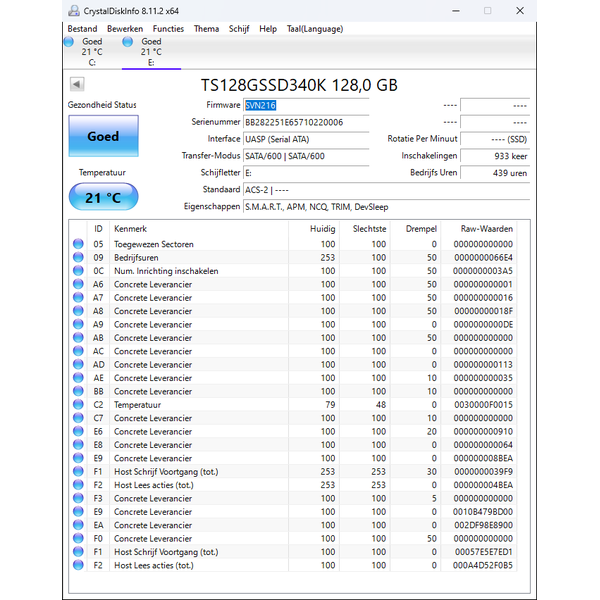Screen dimensions: 600x600
Task: Click Rotatie Per Minuut value (SSD)
Action: [x=495, y=139]
